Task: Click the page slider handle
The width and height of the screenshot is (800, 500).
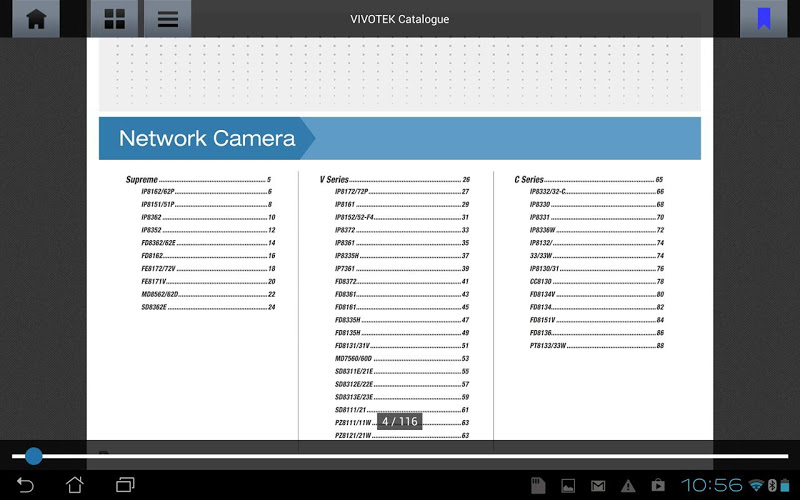Action: (34, 456)
